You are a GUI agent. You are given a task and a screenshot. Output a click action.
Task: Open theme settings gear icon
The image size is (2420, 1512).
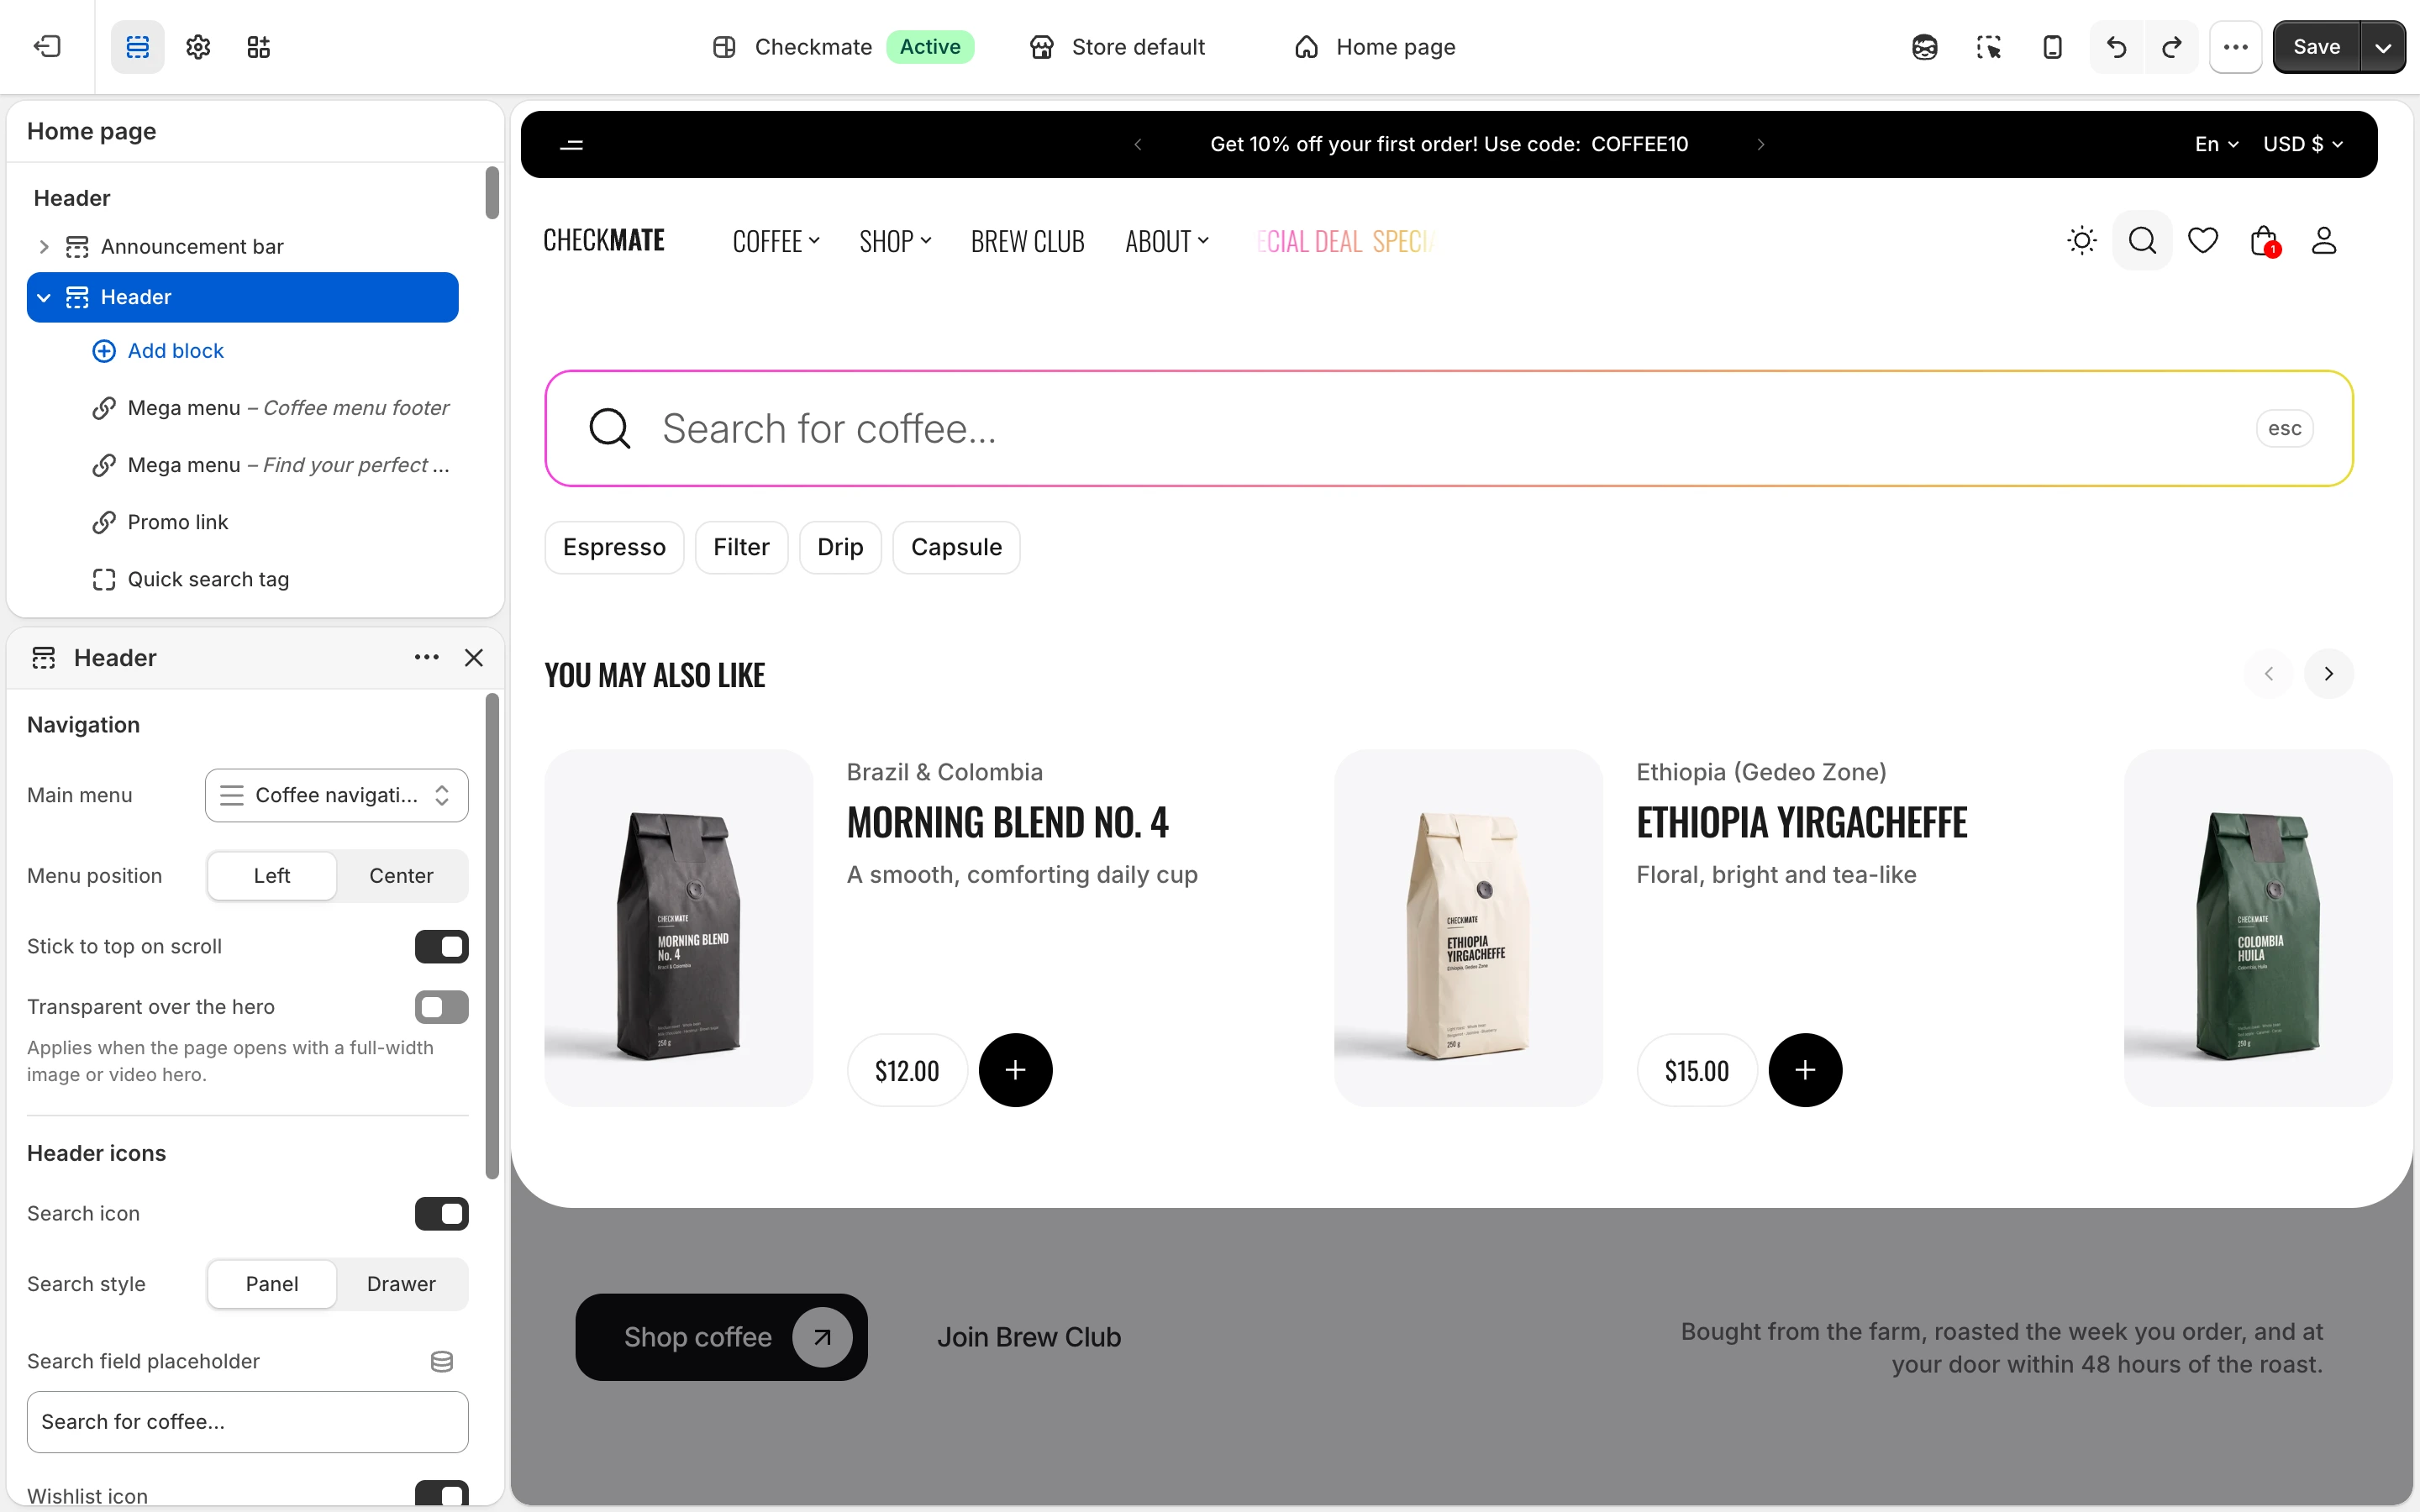198,47
